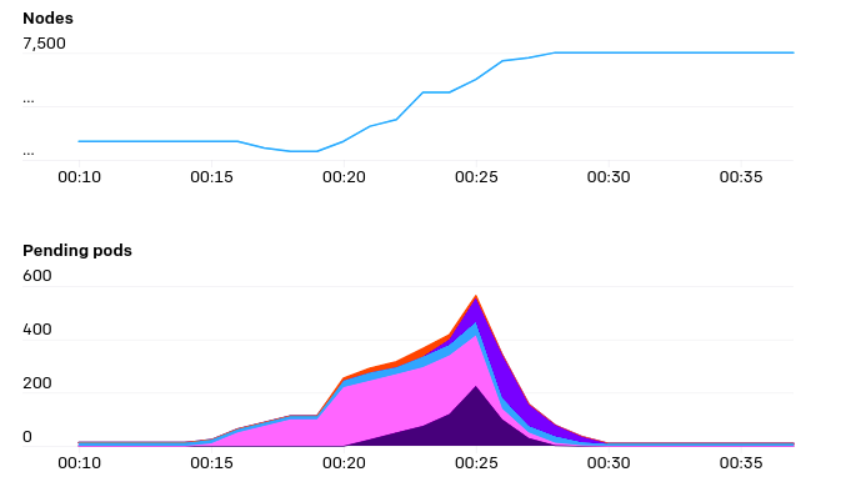Click the peak of the Pending pods chart
863x481 pixels.
coord(476,297)
